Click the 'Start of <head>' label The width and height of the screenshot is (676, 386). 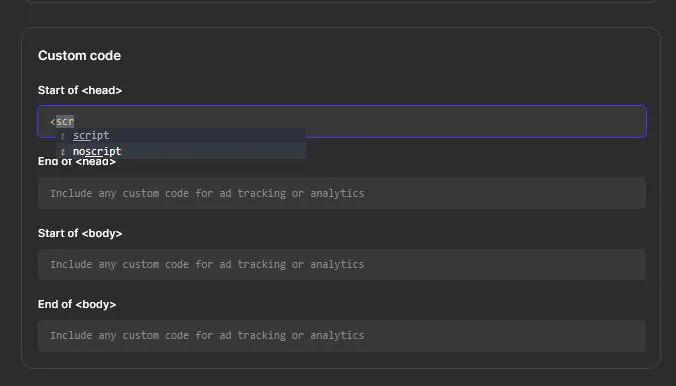[80, 90]
